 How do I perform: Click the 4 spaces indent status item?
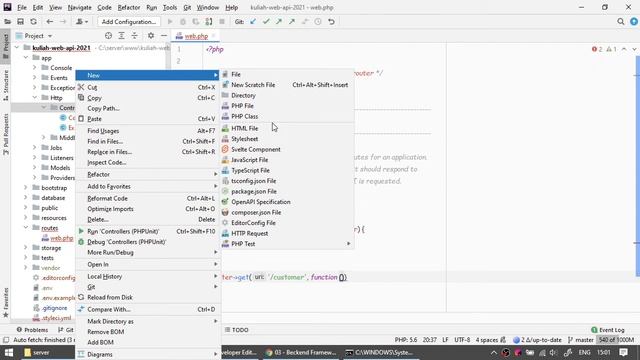pyautogui.click(x=487, y=340)
